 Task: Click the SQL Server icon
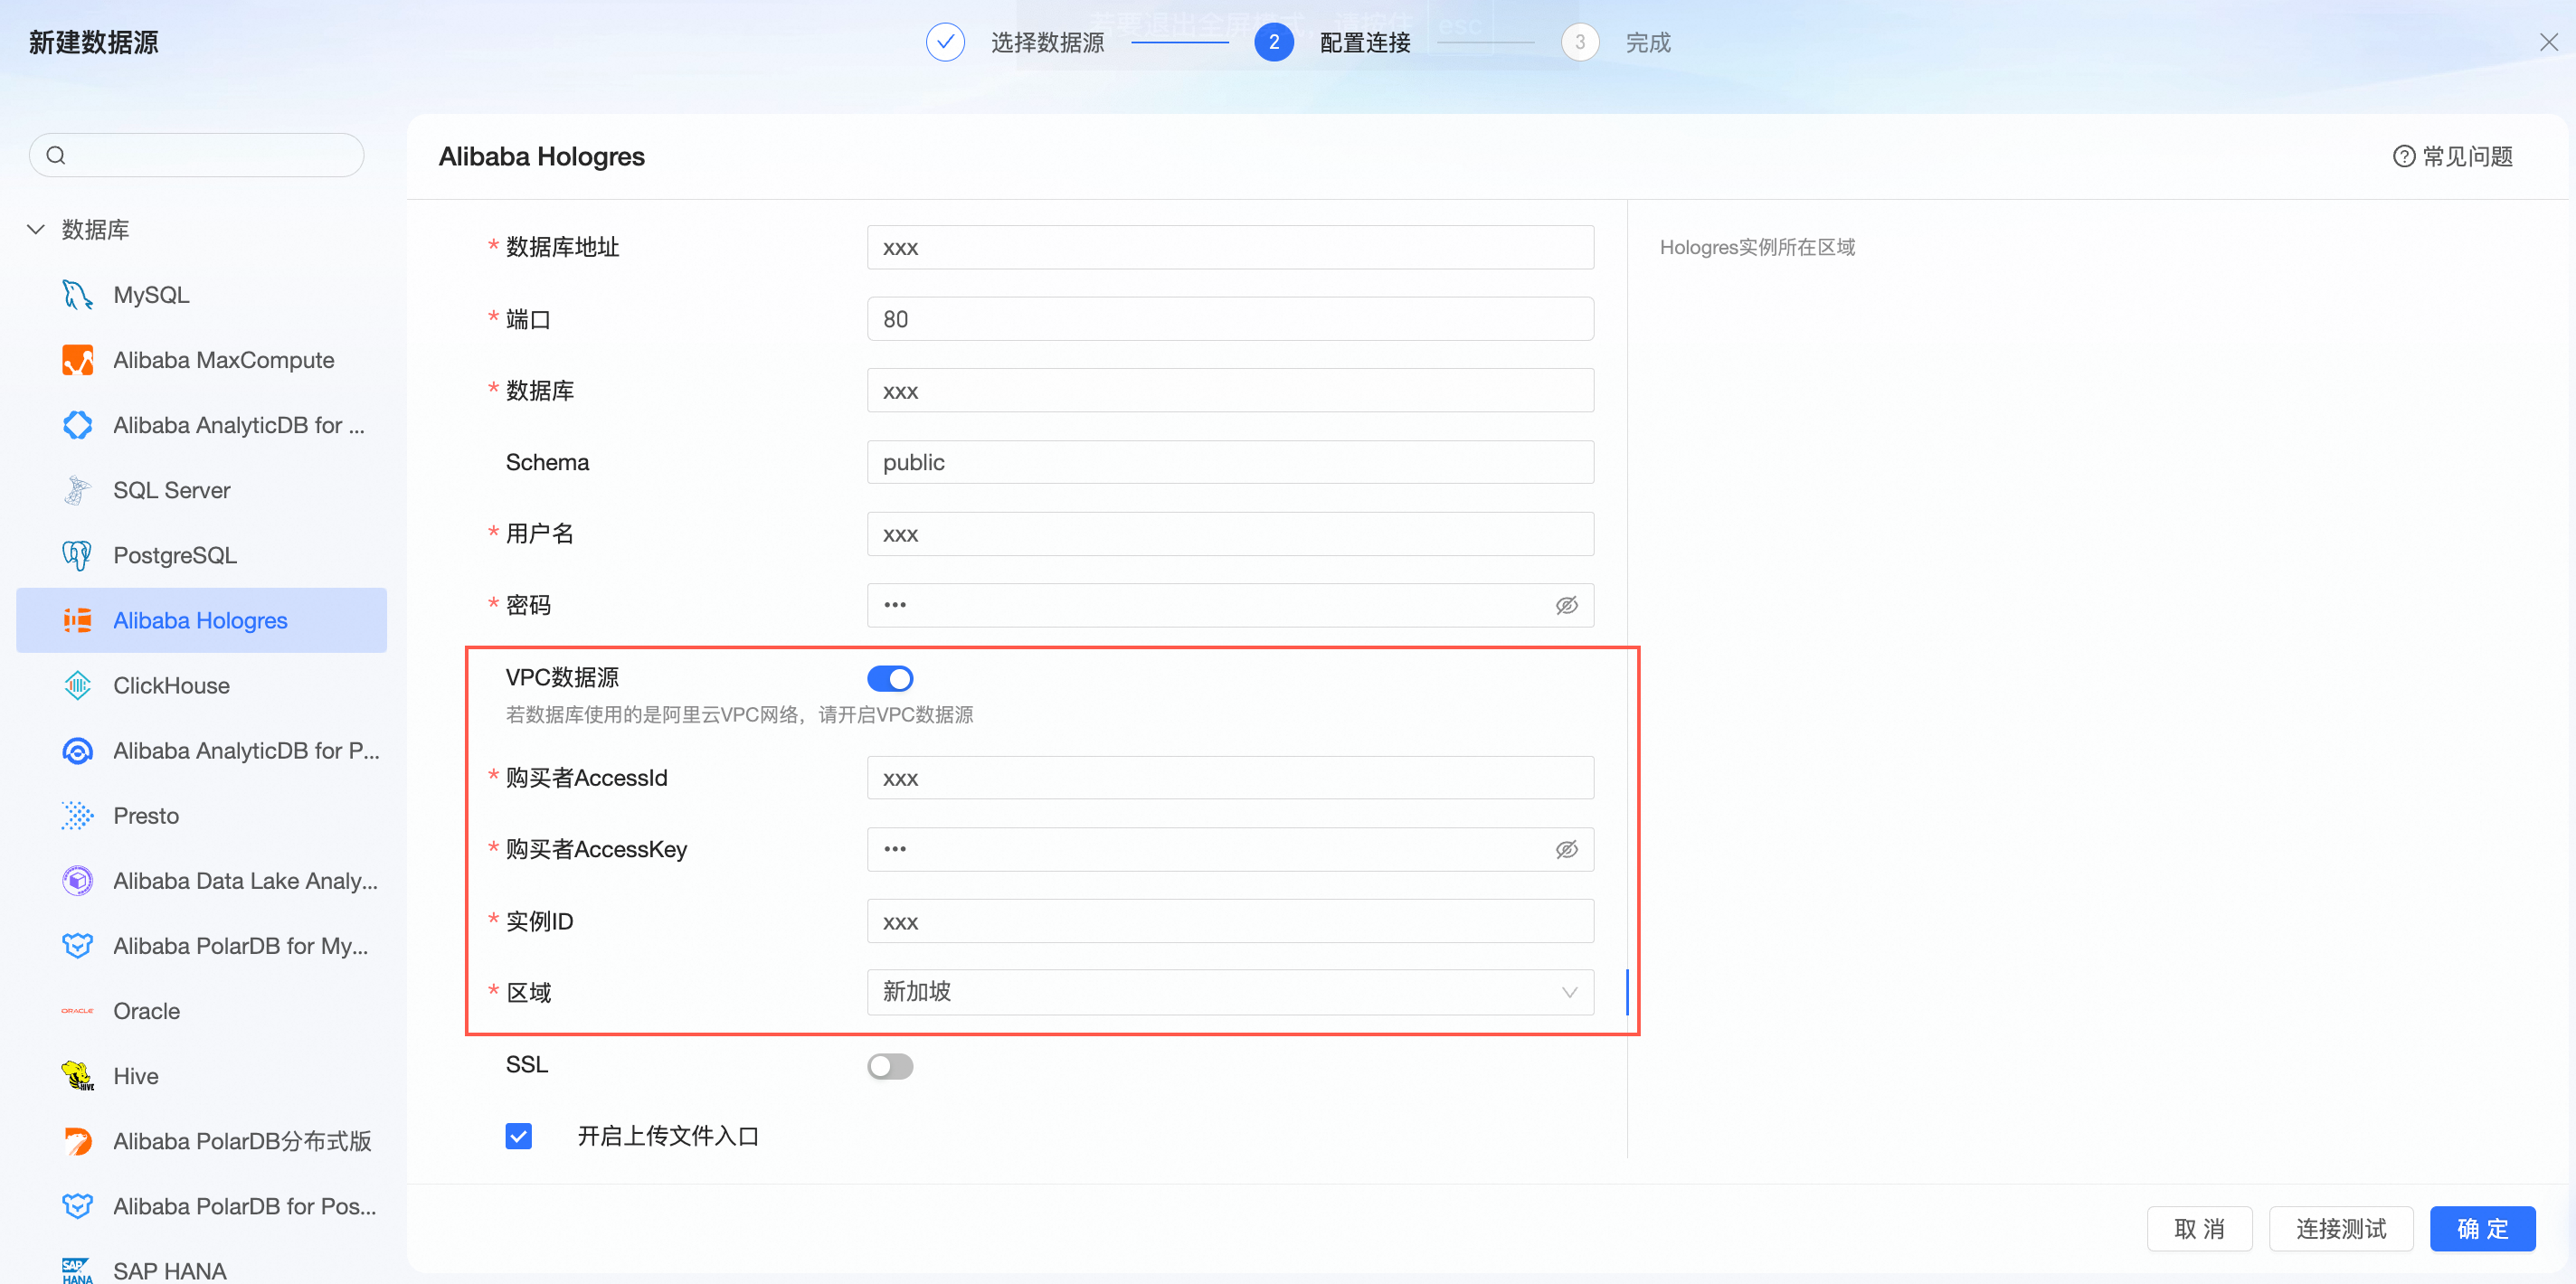point(77,490)
